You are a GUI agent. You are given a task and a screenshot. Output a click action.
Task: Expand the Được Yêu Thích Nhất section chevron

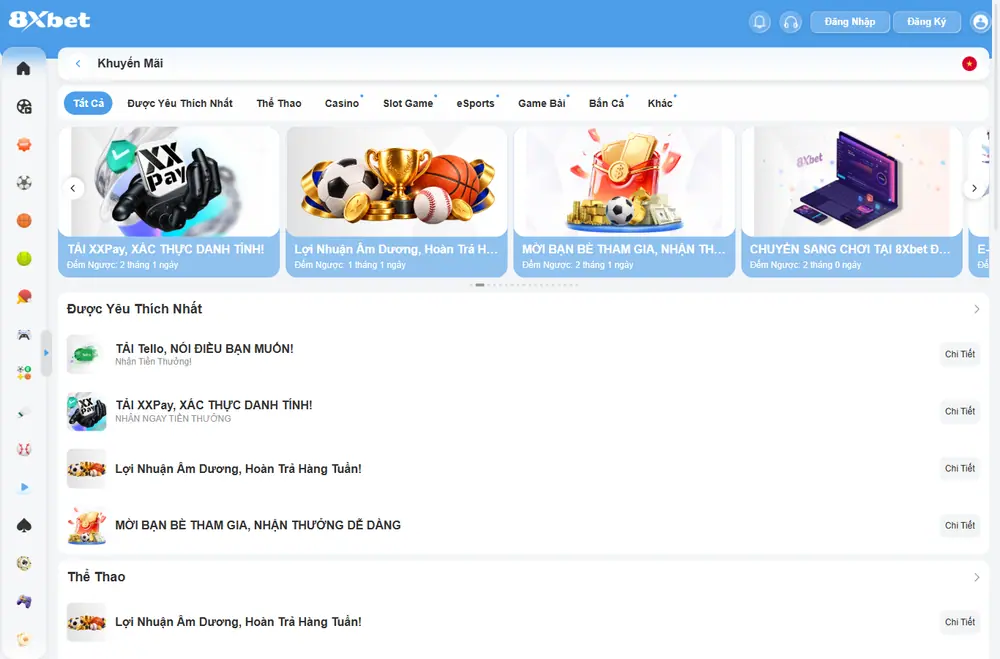pos(976,309)
